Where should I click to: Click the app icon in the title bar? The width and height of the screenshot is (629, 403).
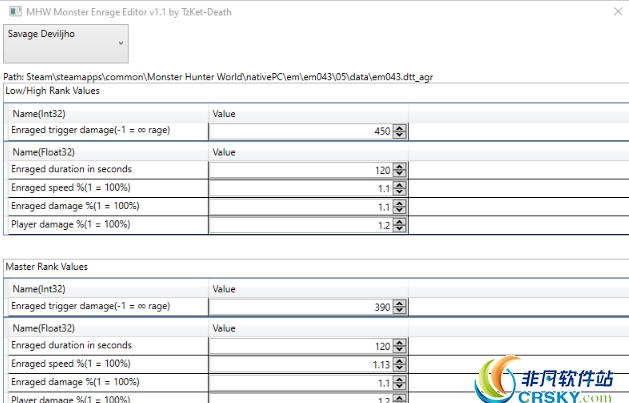10,10
